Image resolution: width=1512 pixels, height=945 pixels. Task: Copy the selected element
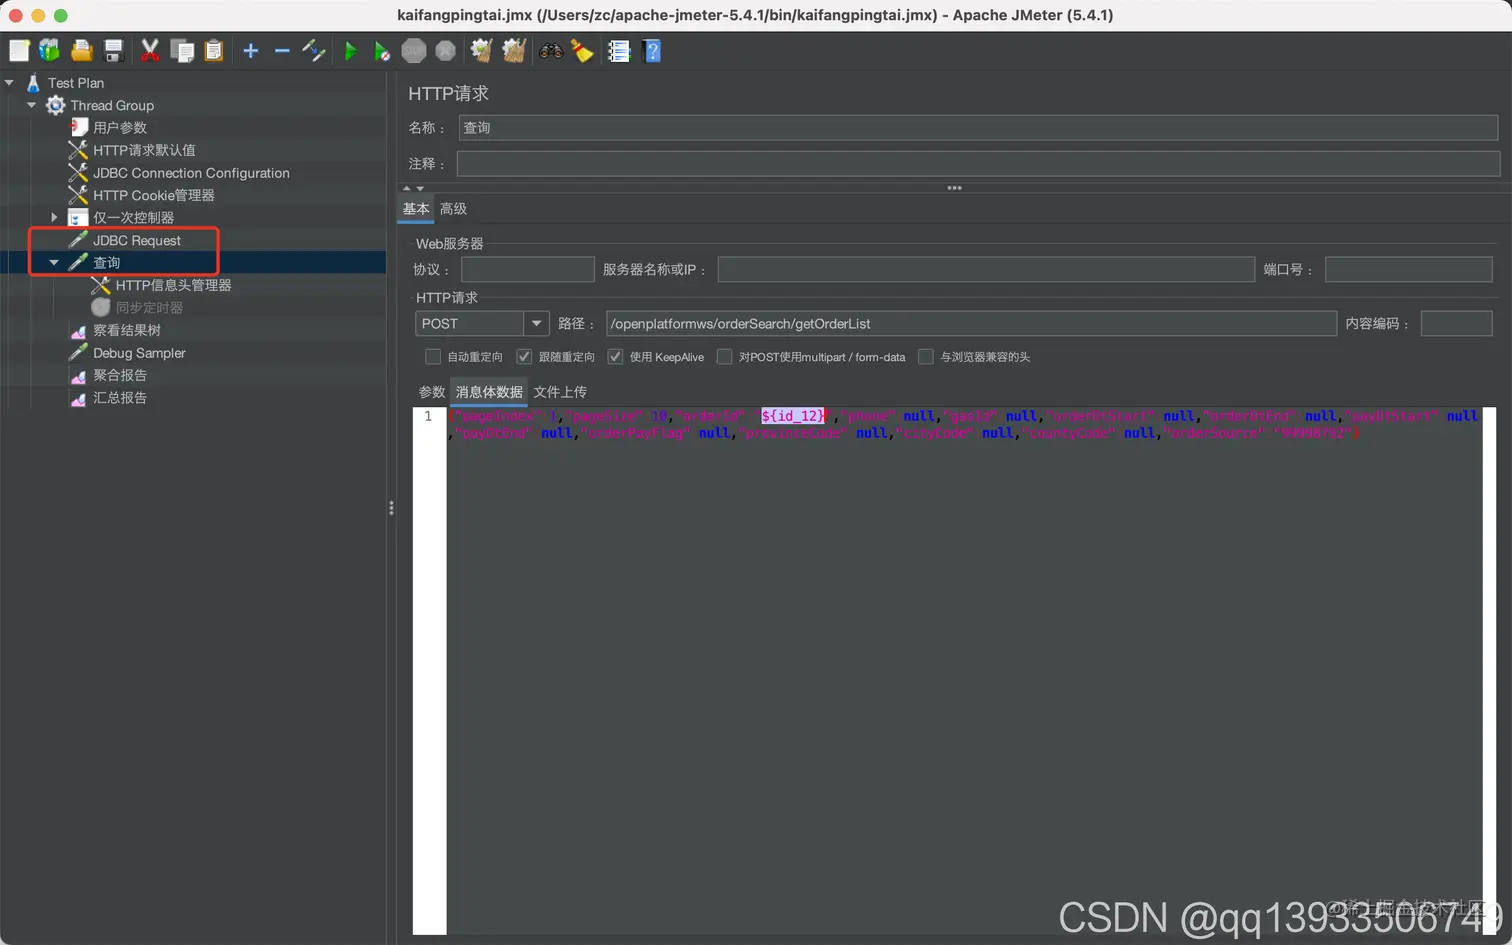coord(182,51)
